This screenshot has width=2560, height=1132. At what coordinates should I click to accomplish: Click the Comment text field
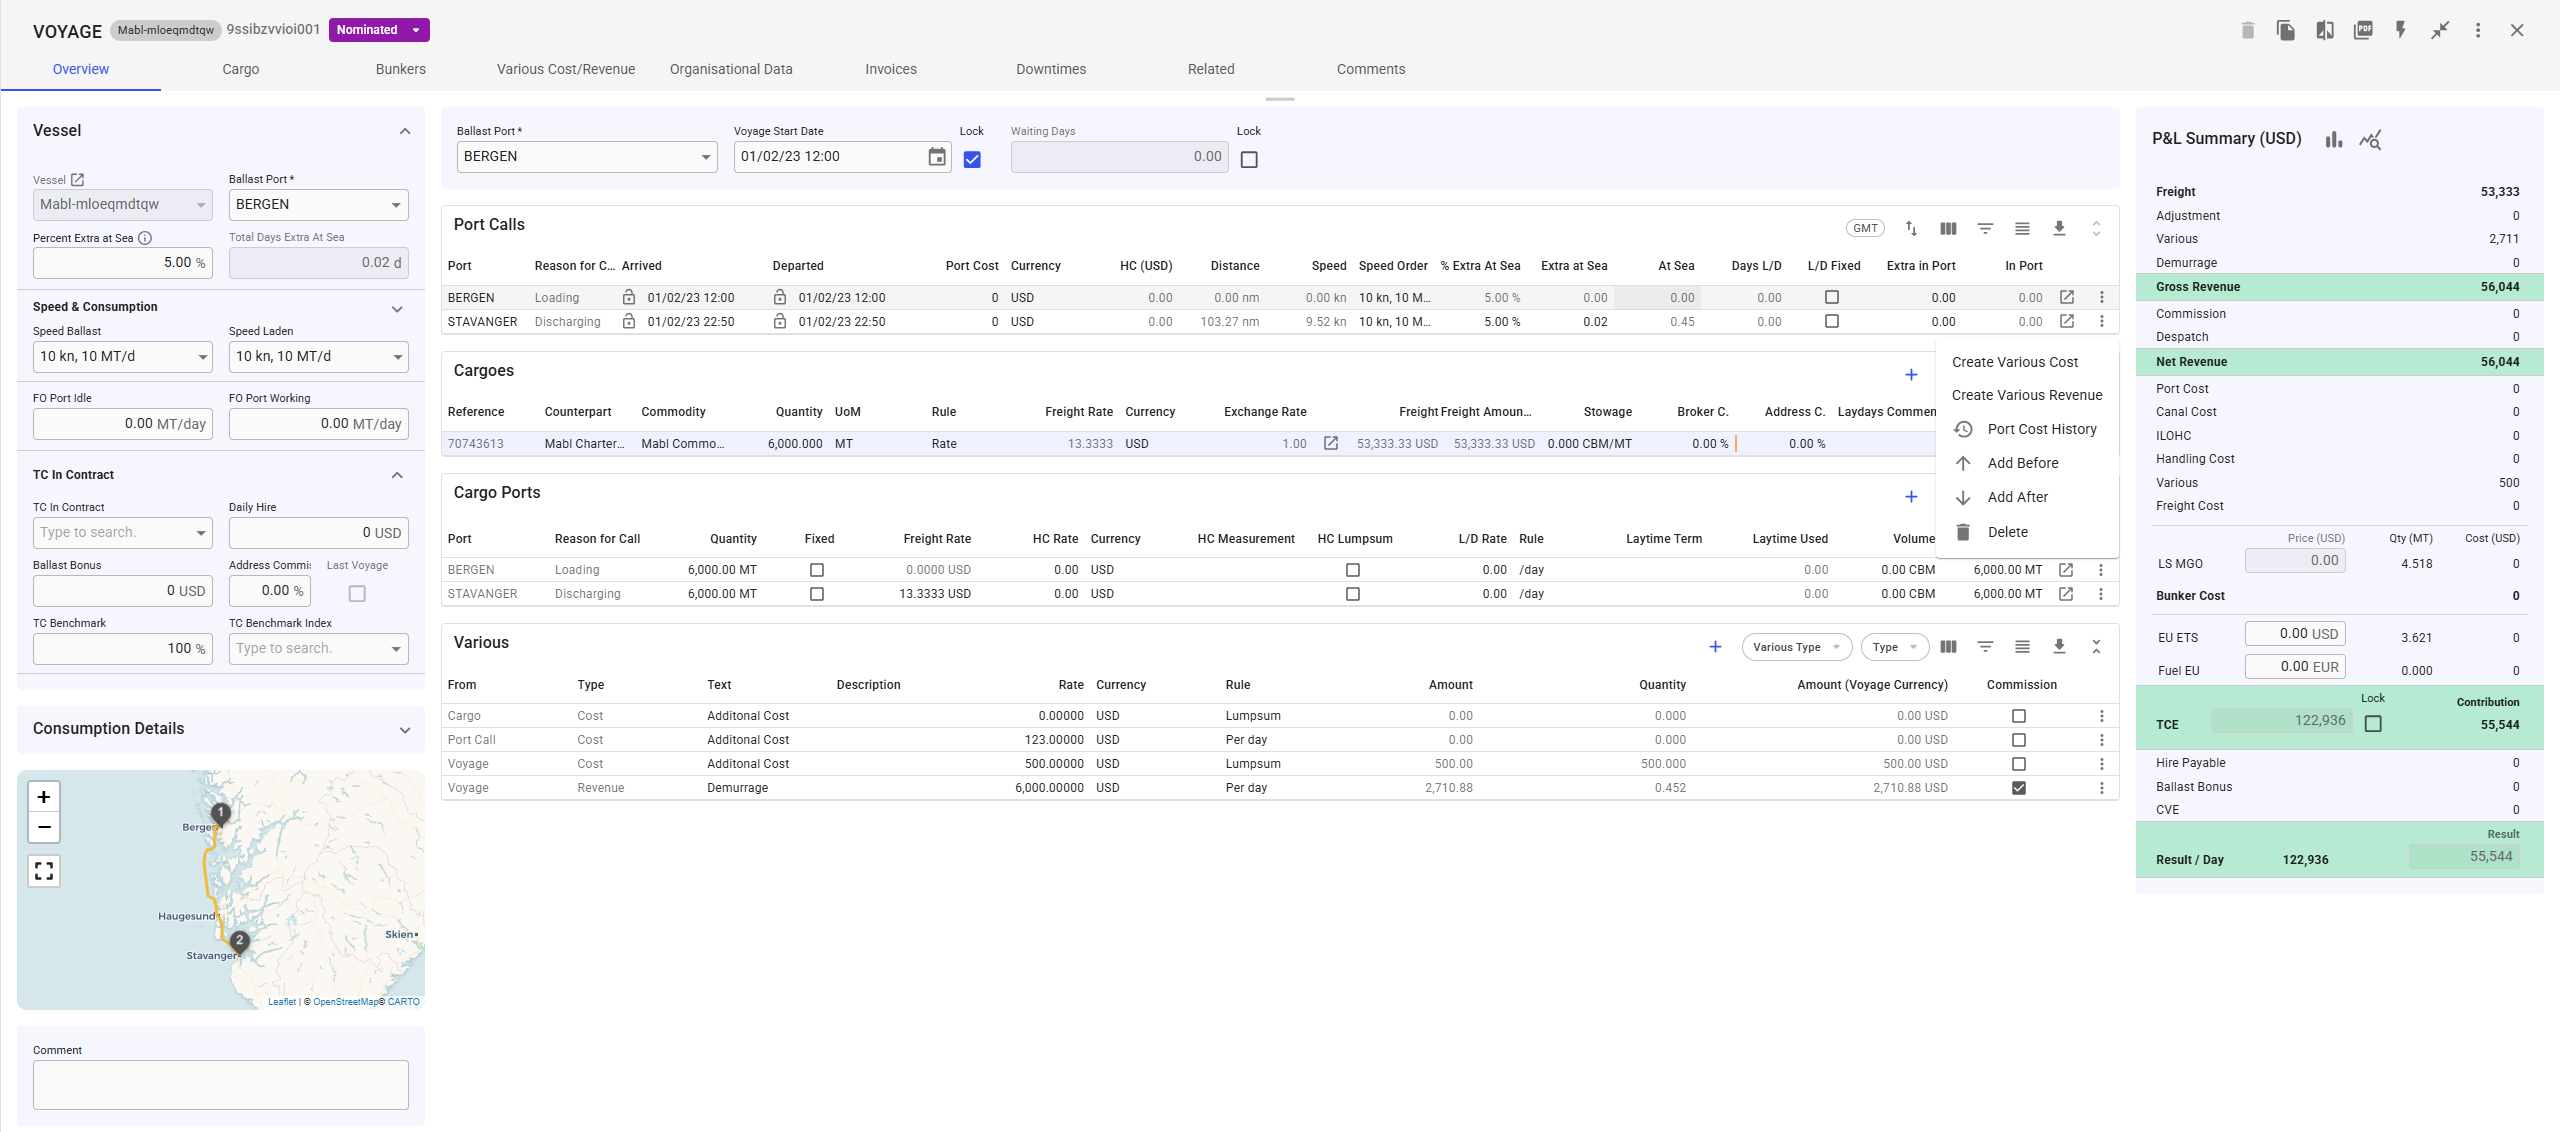pos(220,1085)
